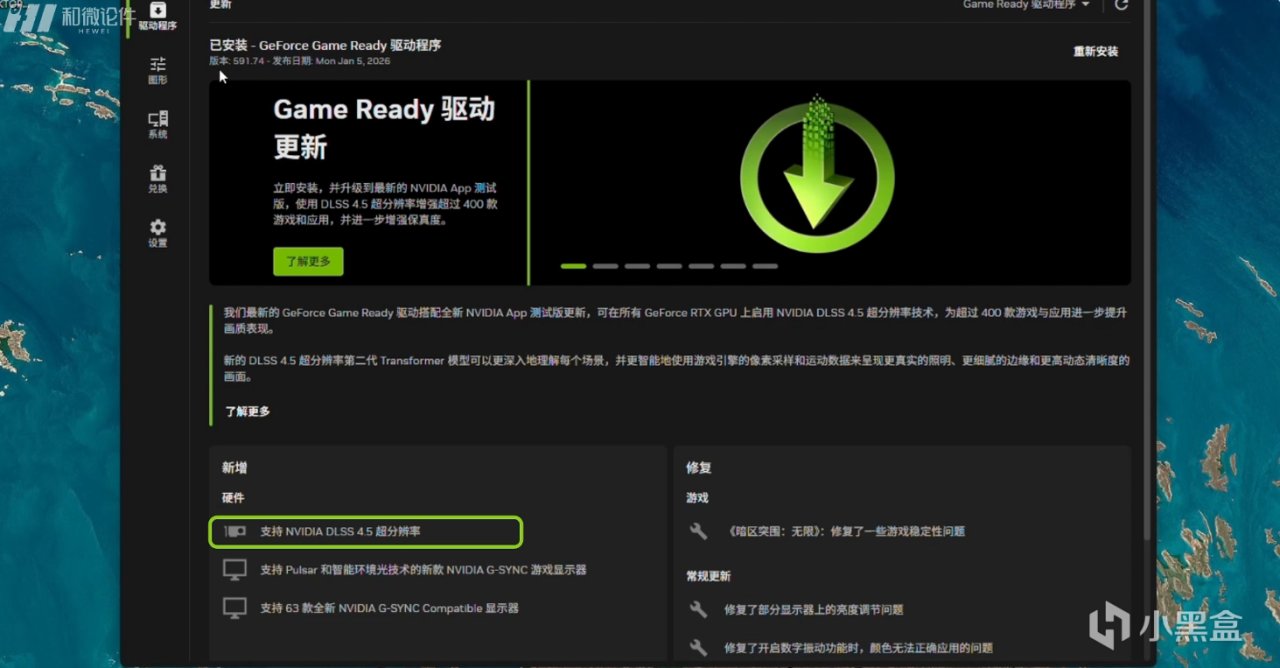Select the third carousel indicator
Screen dimensions: 1280x668
click(x=637, y=266)
